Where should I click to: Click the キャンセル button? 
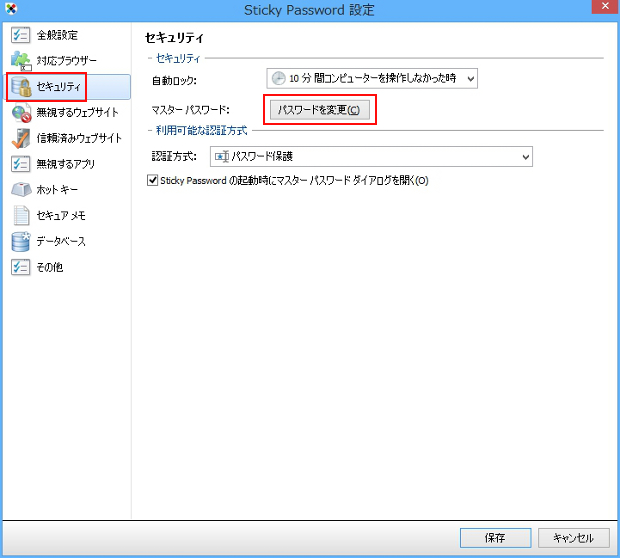click(573, 538)
